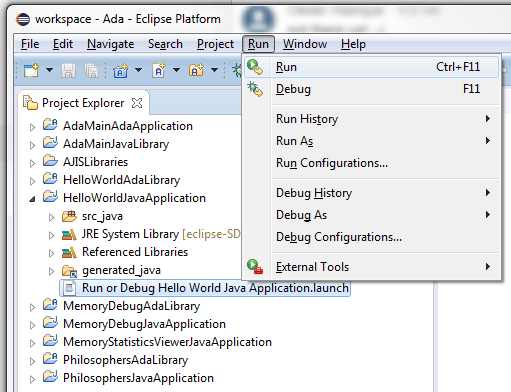Image resolution: width=511 pixels, height=392 pixels.
Task: Open the Project menu
Action: [x=215, y=44]
